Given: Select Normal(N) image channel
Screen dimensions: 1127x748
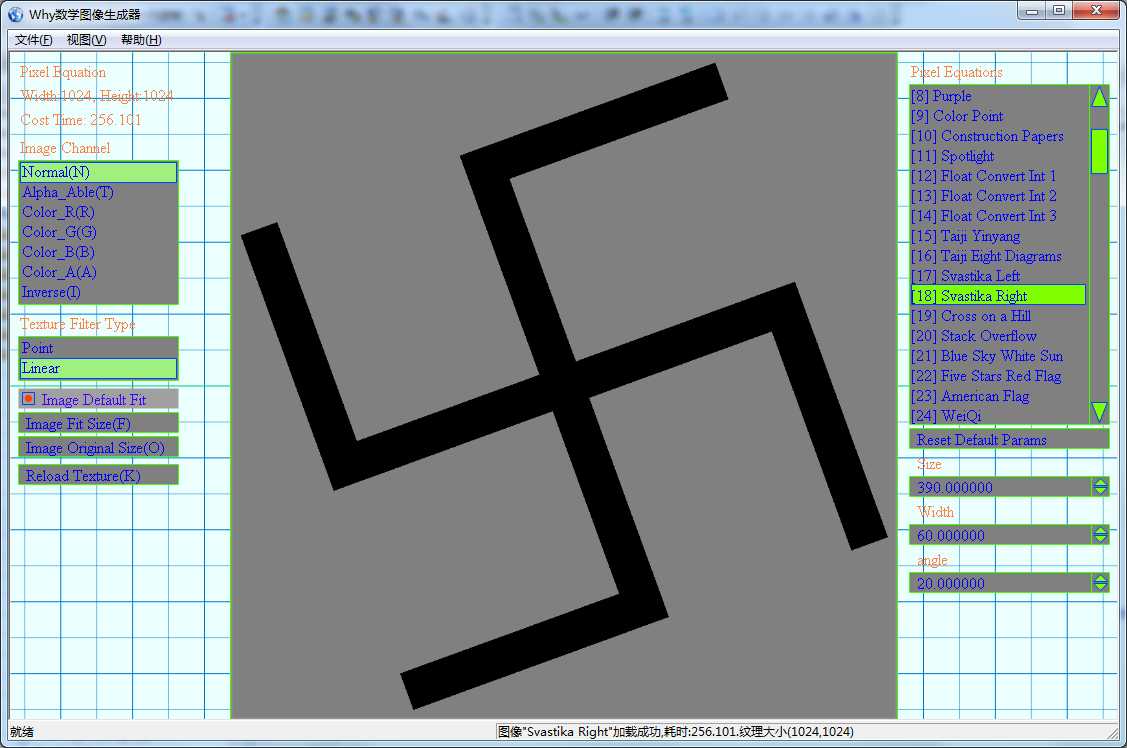Looking at the screenshot, I should [x=98, y=172].
